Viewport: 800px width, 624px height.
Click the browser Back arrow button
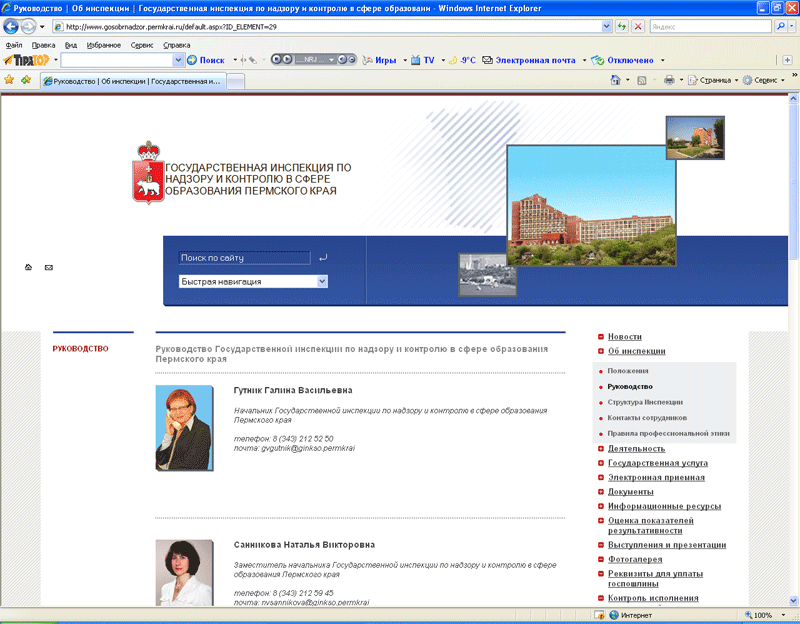(x=11, y=26)
